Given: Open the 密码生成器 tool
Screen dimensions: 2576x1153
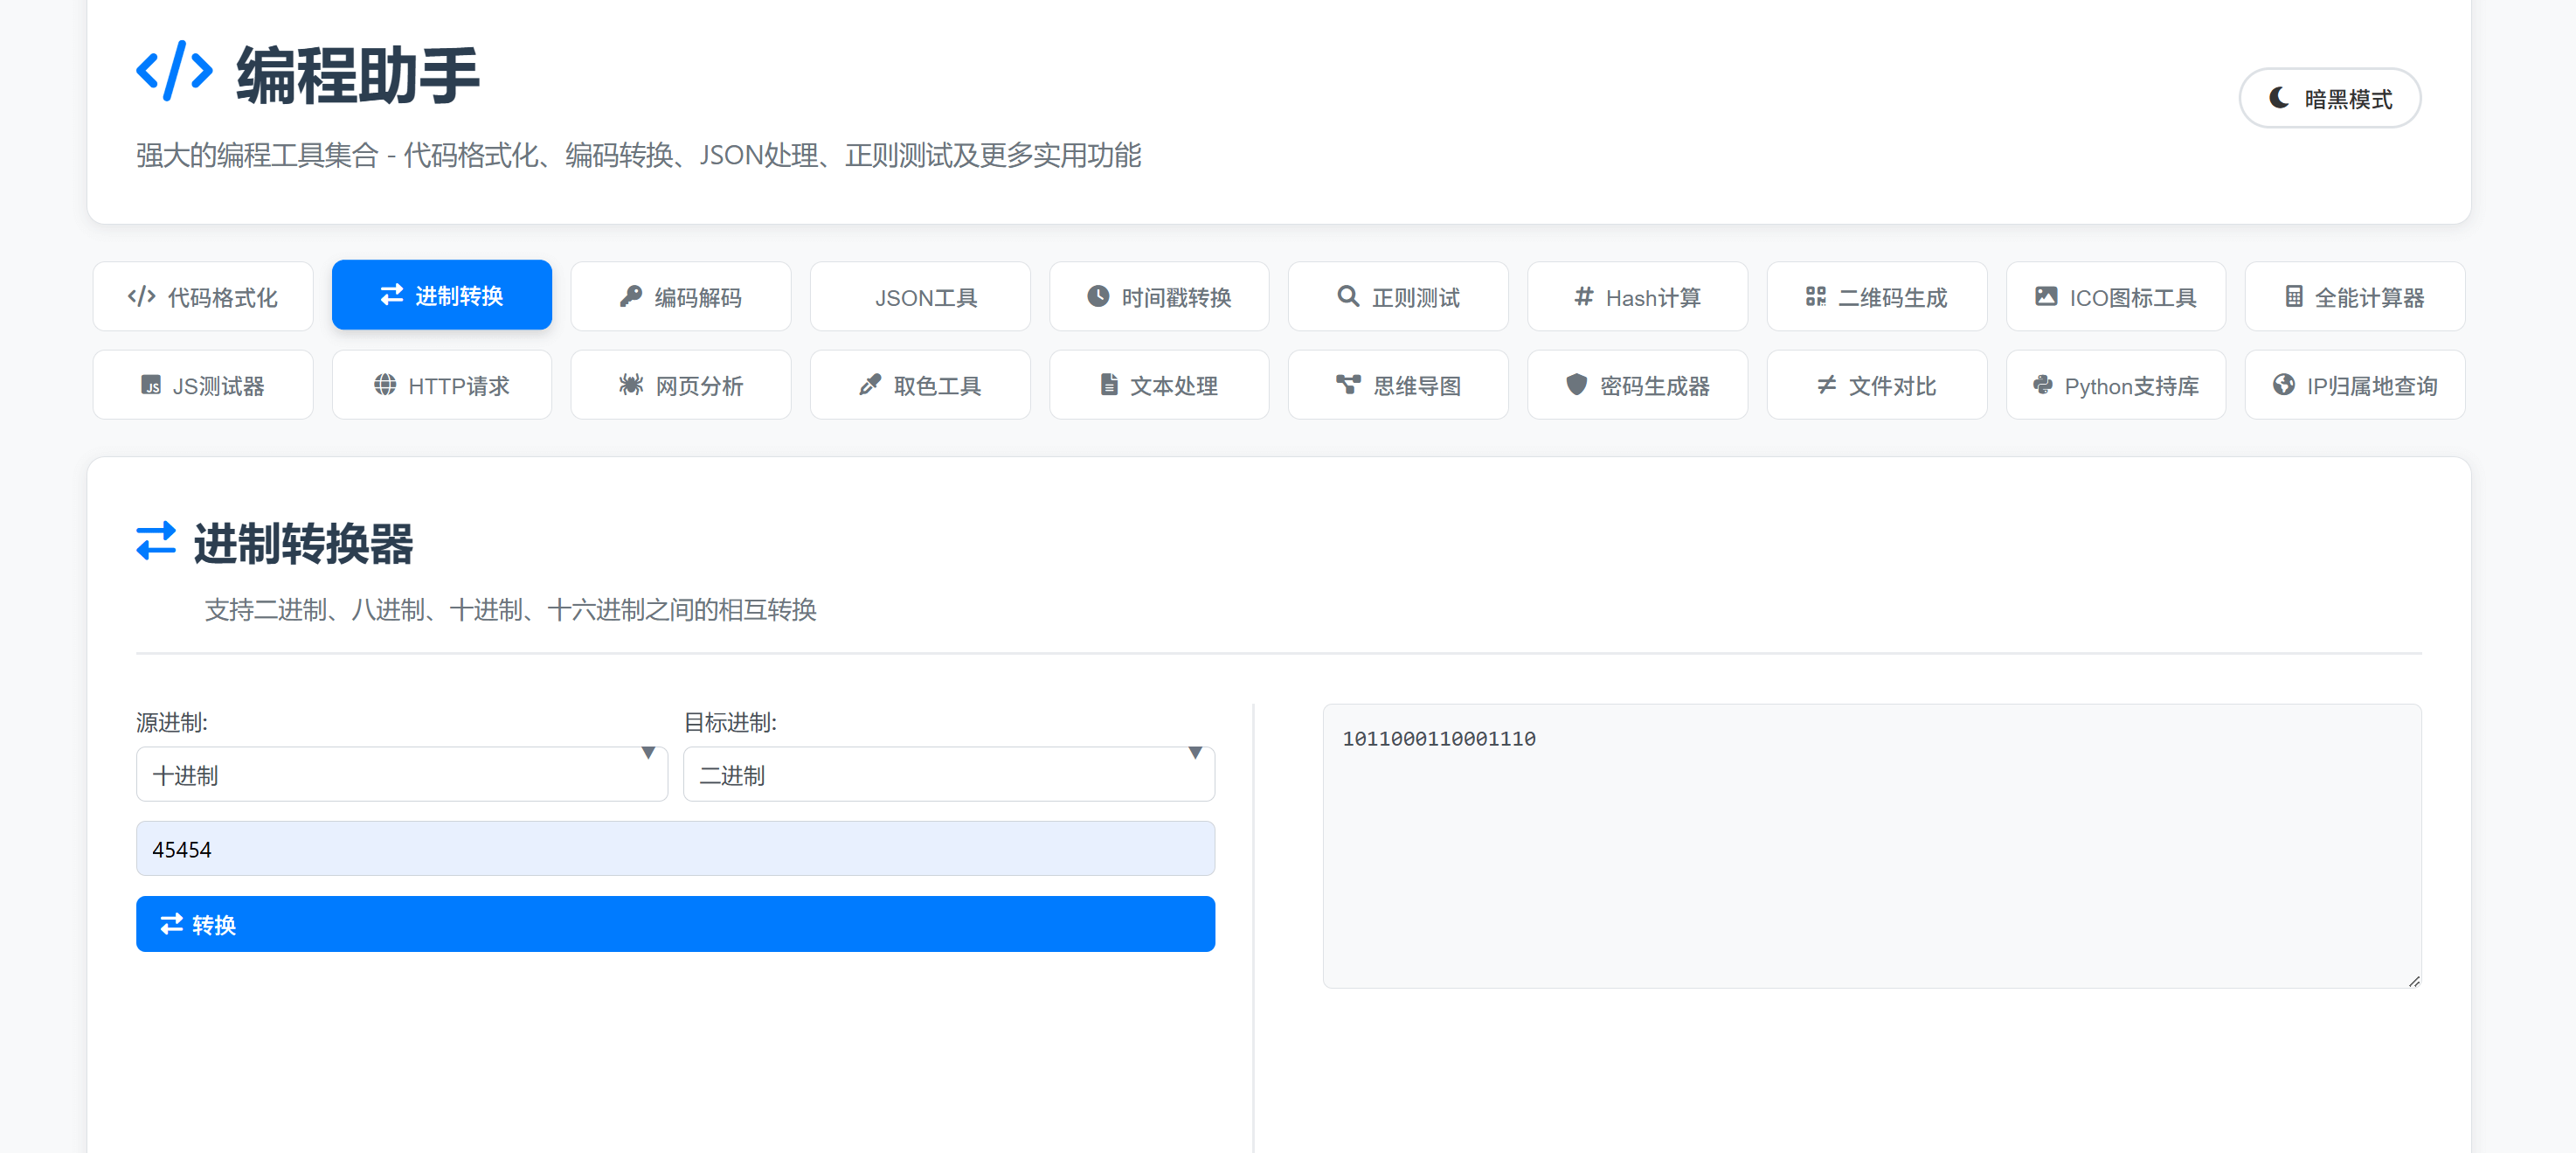Looking at the screenshot, I should (1637, 384).
